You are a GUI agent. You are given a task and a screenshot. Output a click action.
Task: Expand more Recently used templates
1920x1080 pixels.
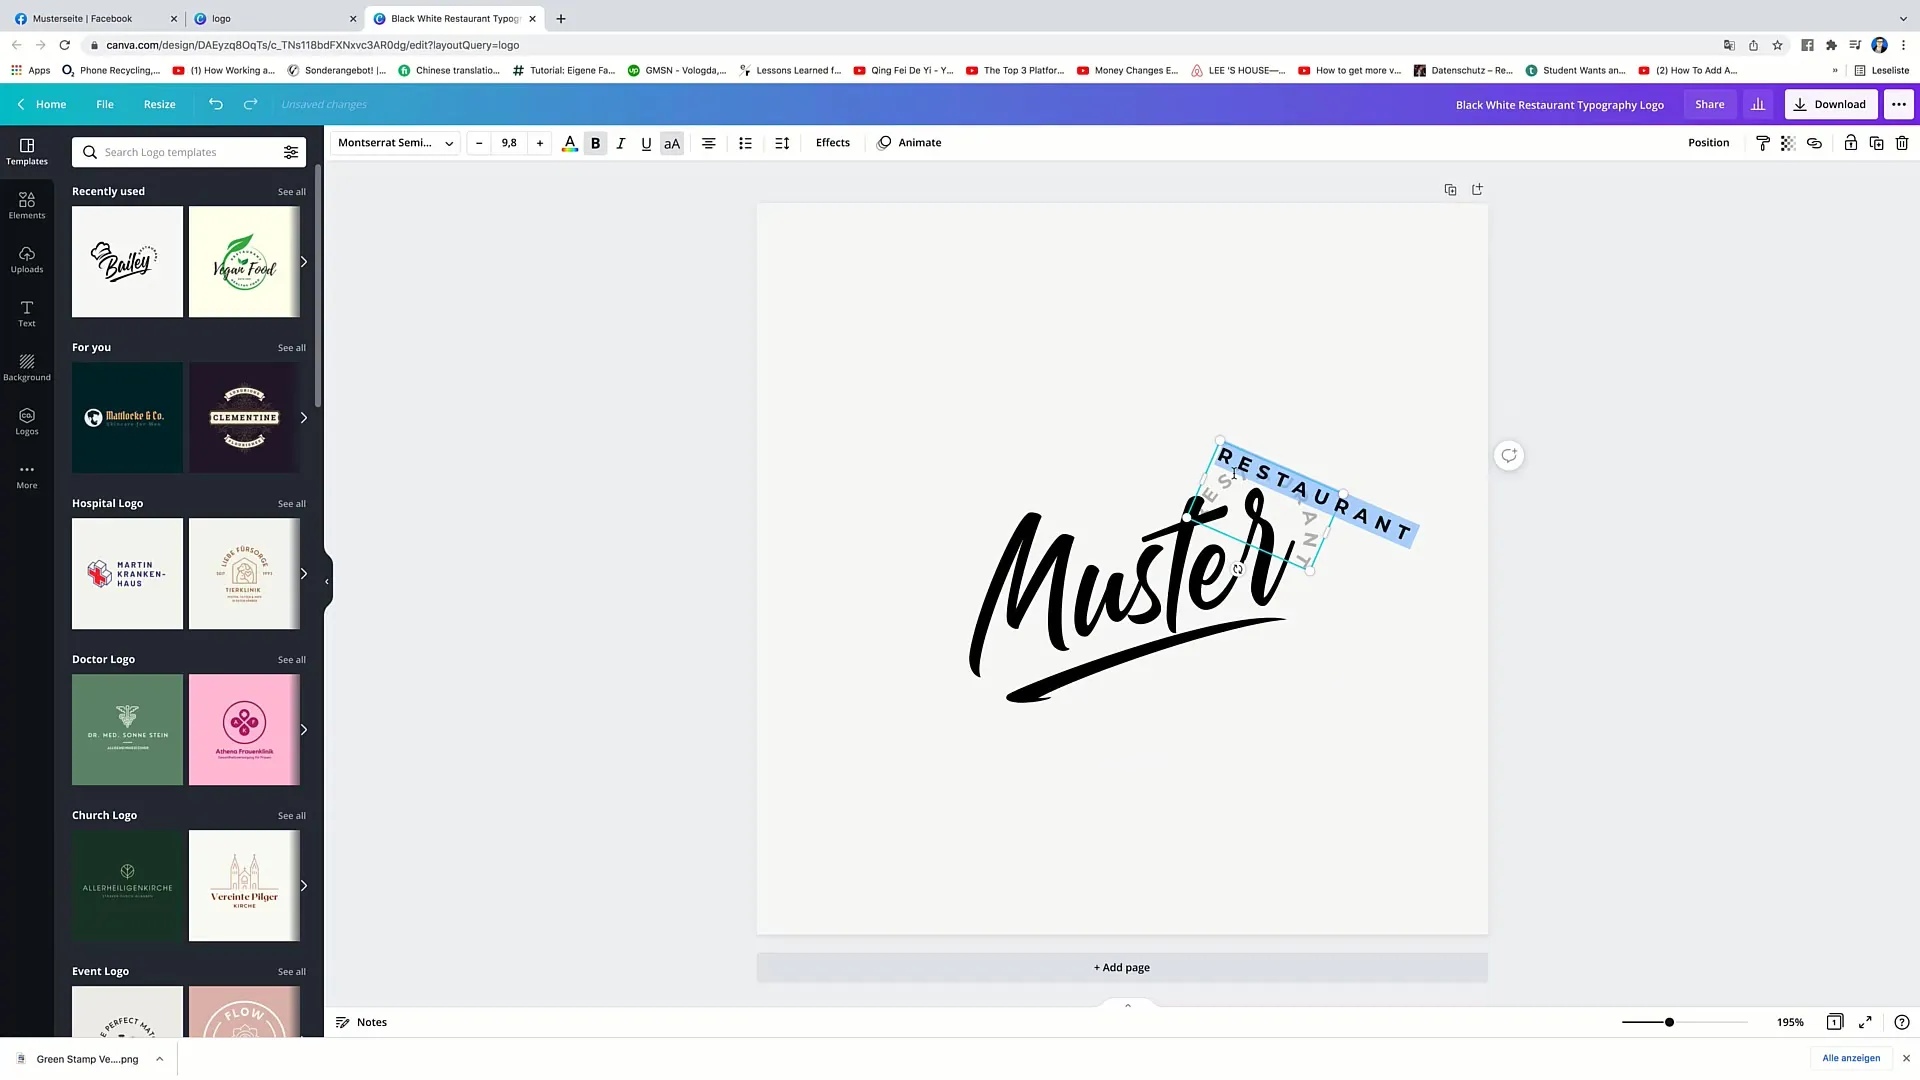click(304, 262)
